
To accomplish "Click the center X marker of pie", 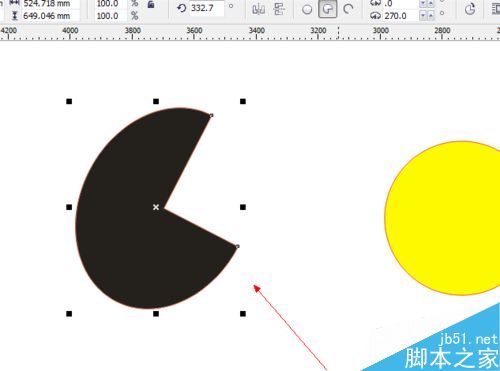I will (156, 207).
